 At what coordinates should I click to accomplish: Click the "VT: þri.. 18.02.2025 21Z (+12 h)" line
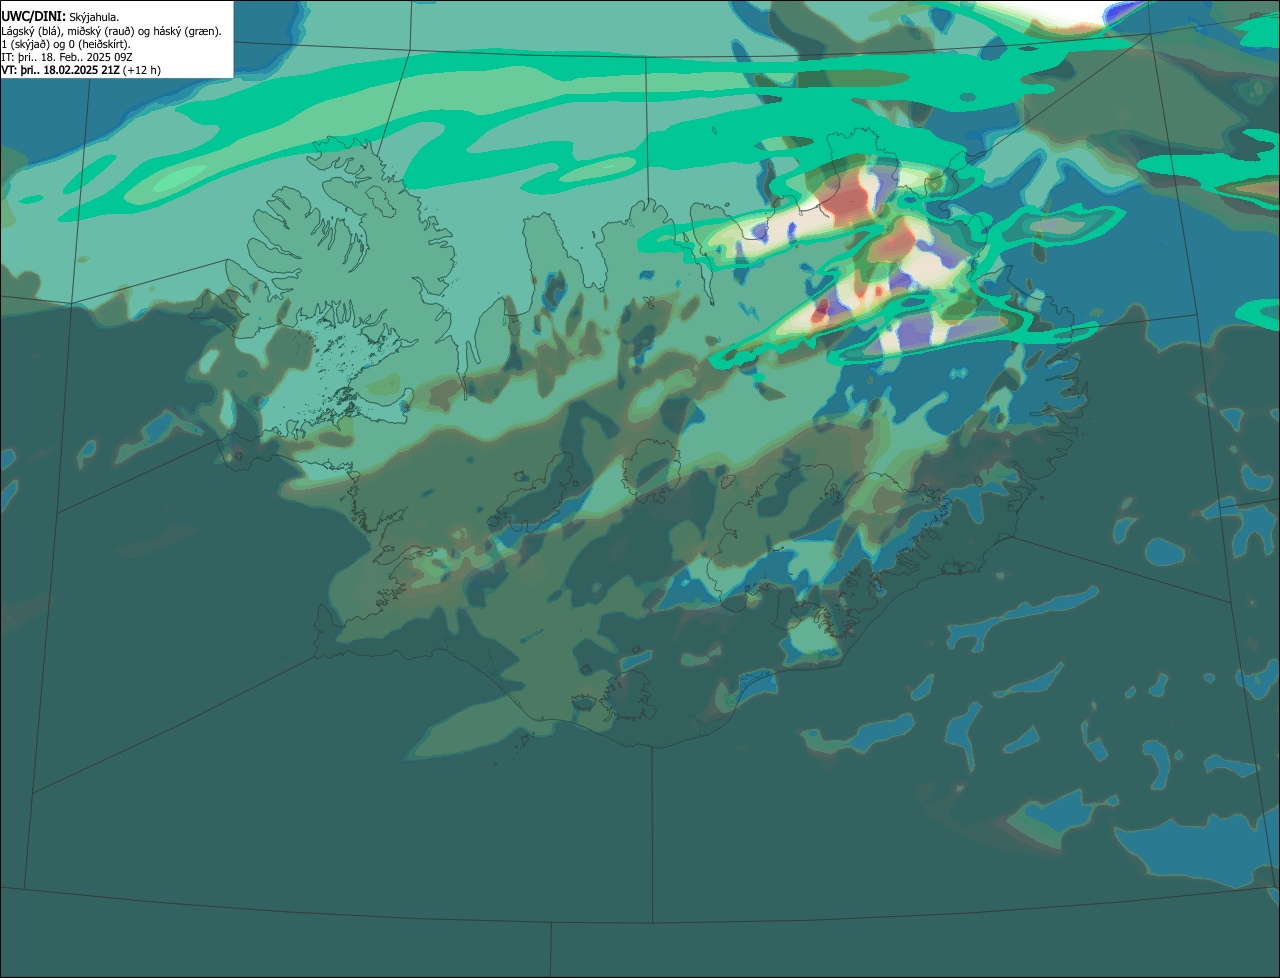point(81,70)
